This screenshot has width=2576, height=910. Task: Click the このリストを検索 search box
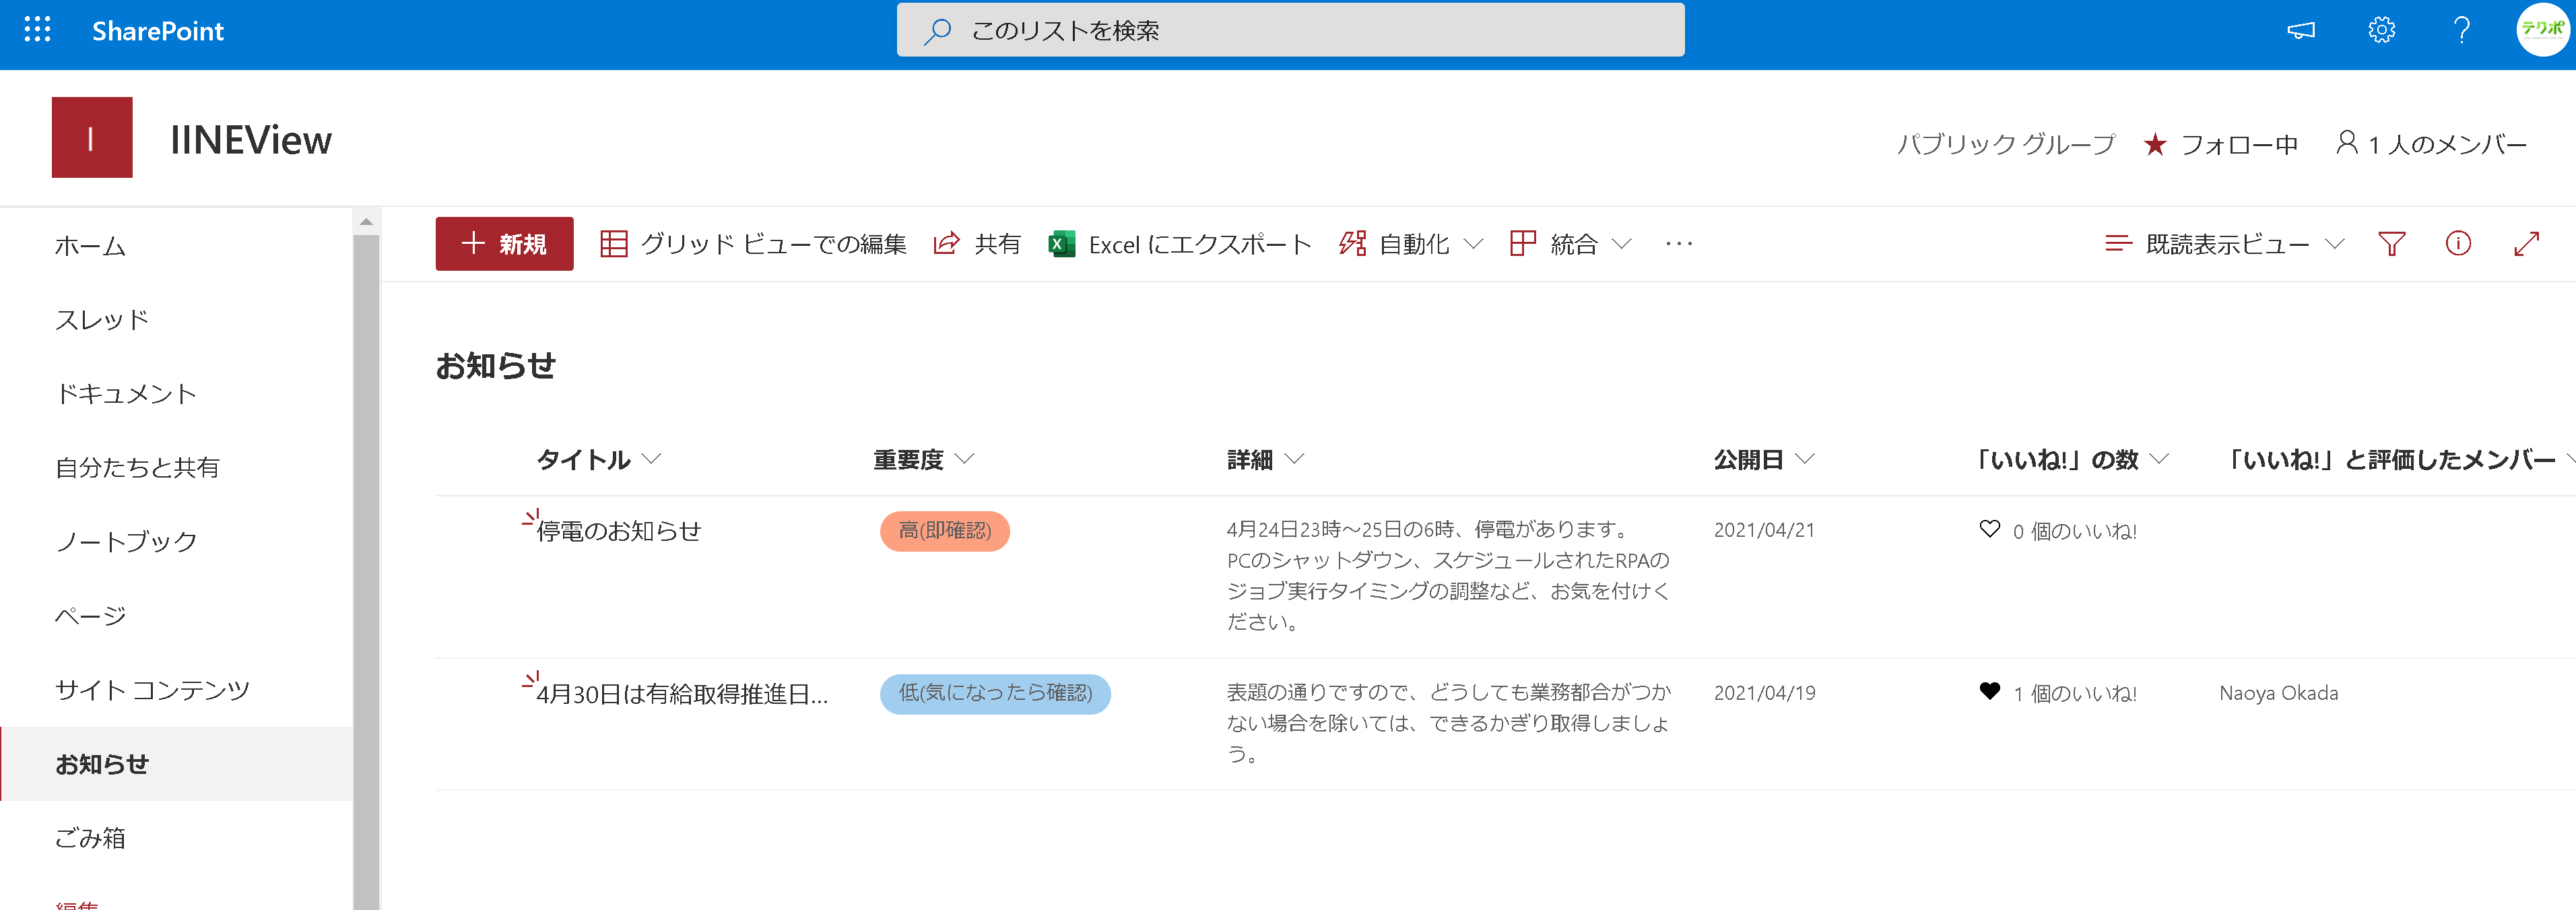click(x=1290, y=31)
